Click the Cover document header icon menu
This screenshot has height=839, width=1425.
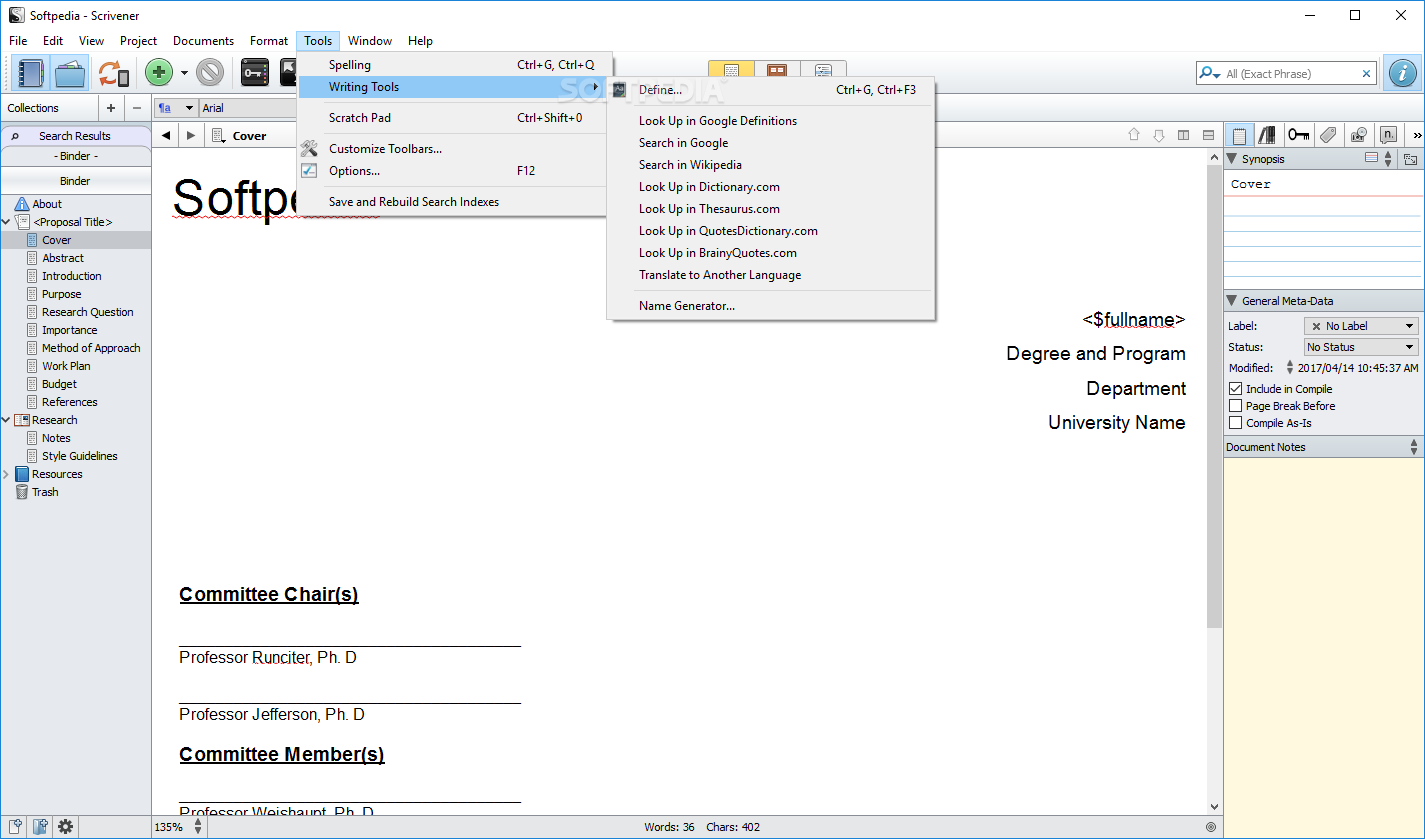[220, 135]
